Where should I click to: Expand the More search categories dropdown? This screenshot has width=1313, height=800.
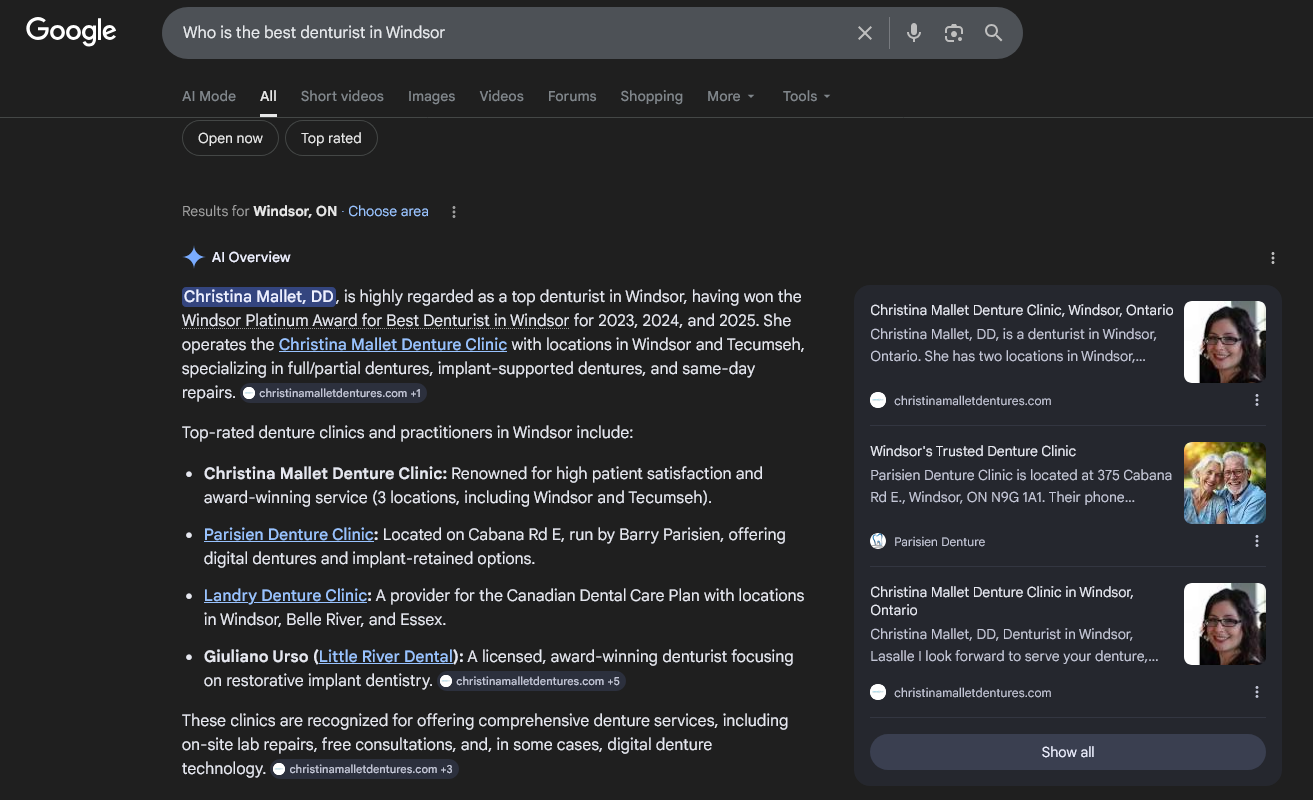click(730, 96)
